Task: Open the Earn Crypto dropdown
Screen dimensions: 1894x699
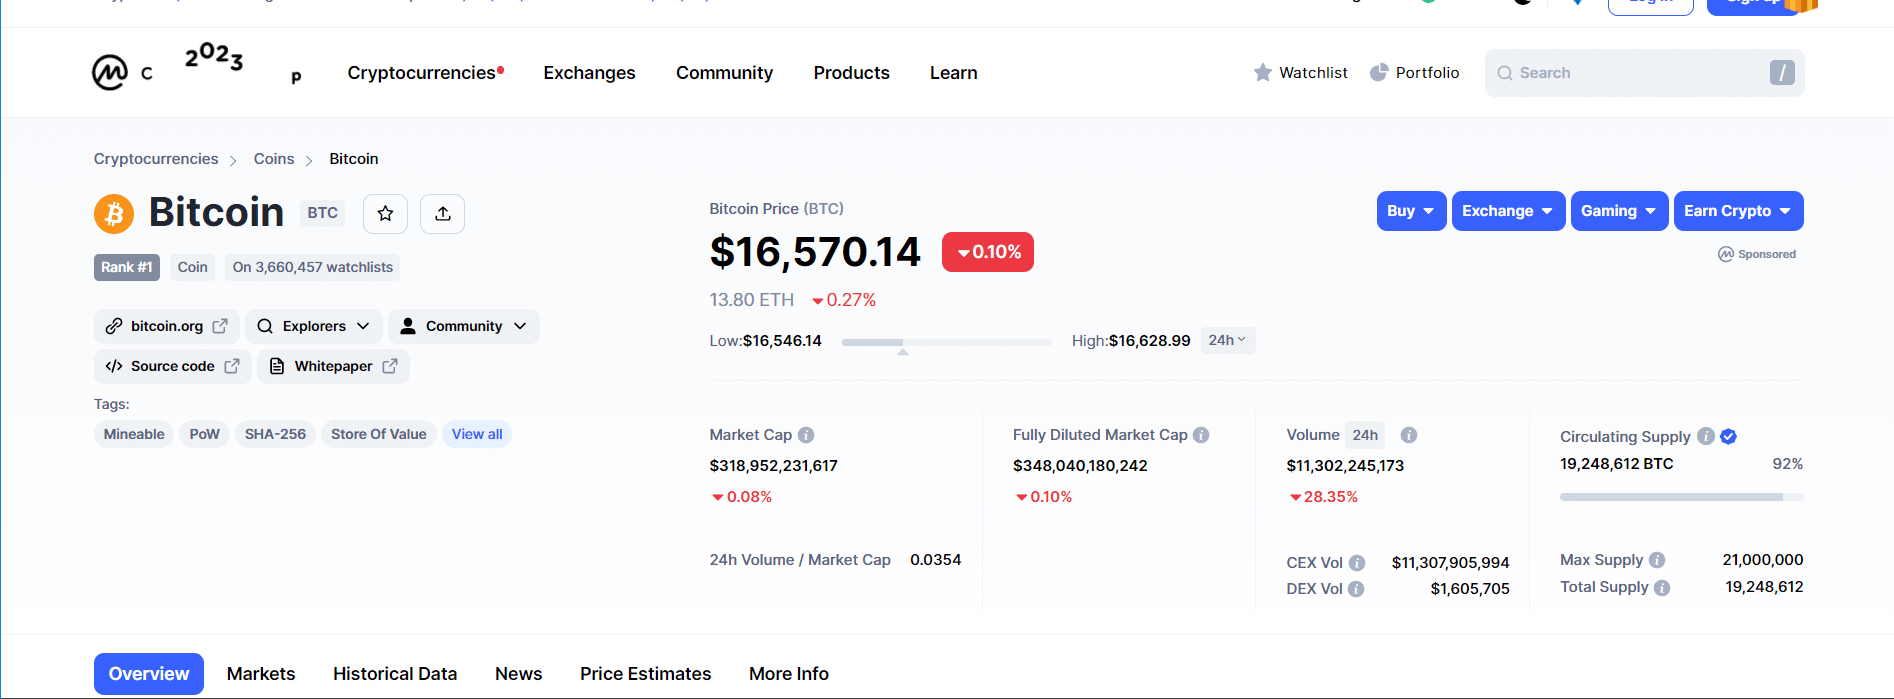Action: click(x=1738, y=211)
